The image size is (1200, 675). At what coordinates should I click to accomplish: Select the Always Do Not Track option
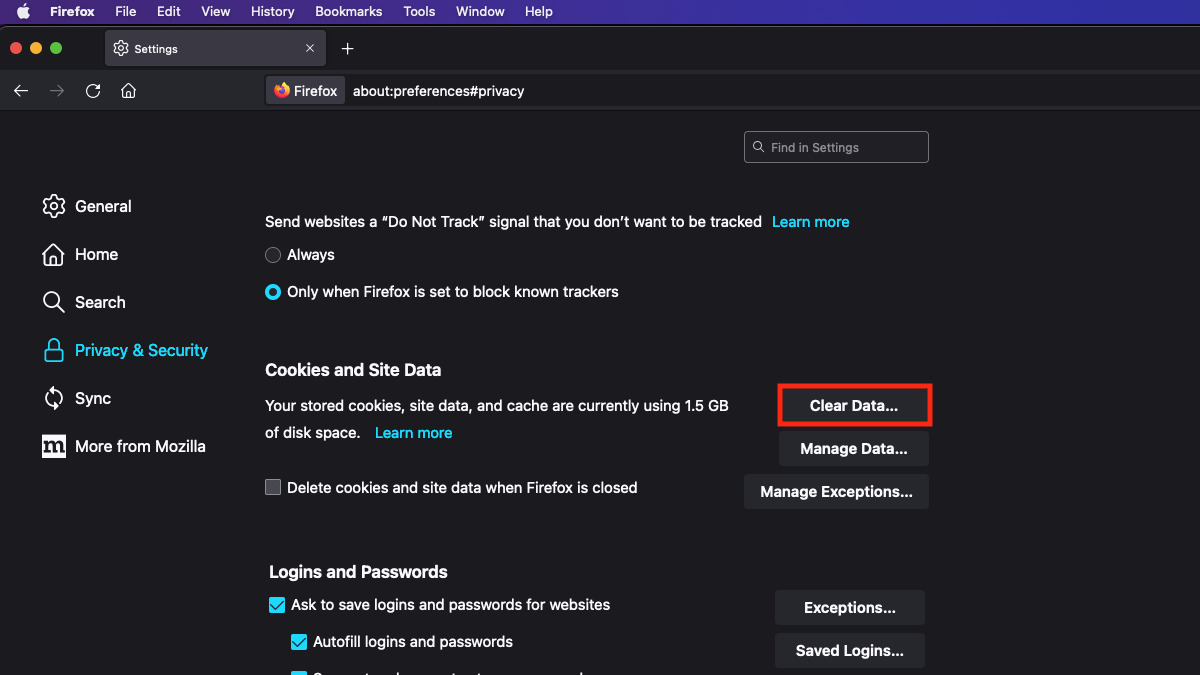coord(273,255)
